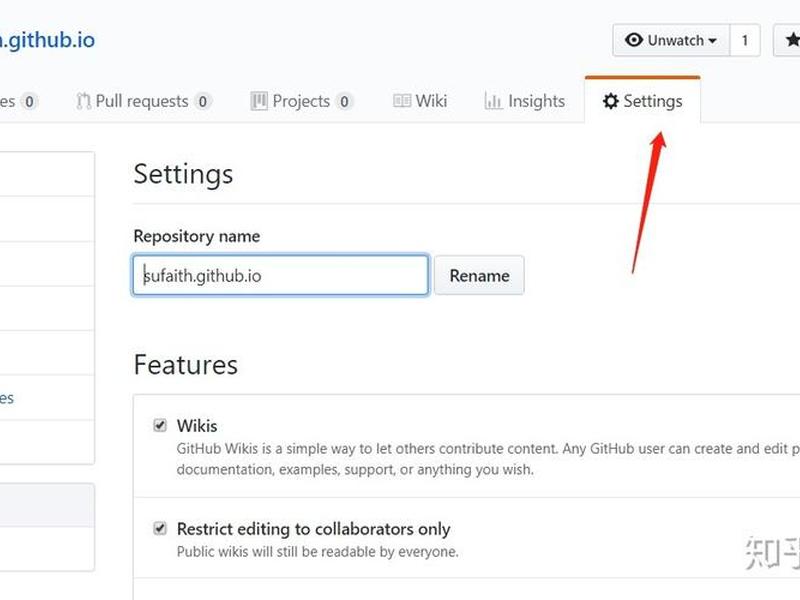Open the Settings tab
800x600 pixels.
[642, 101]
